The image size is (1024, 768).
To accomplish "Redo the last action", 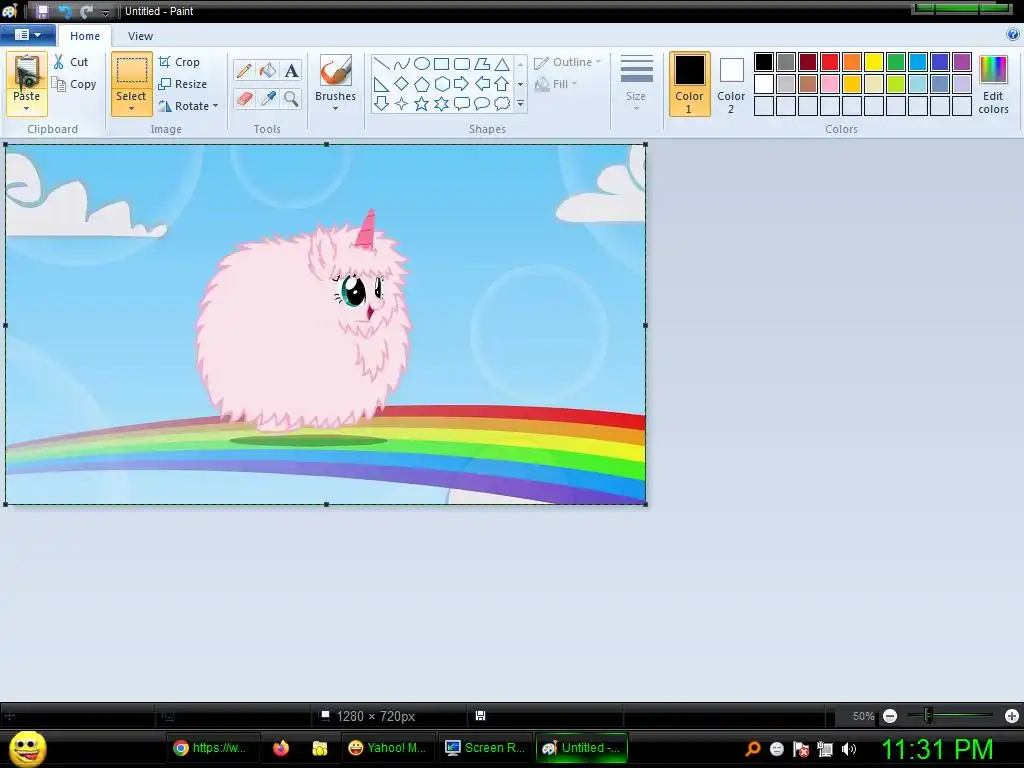I will [x=86, y=11].
